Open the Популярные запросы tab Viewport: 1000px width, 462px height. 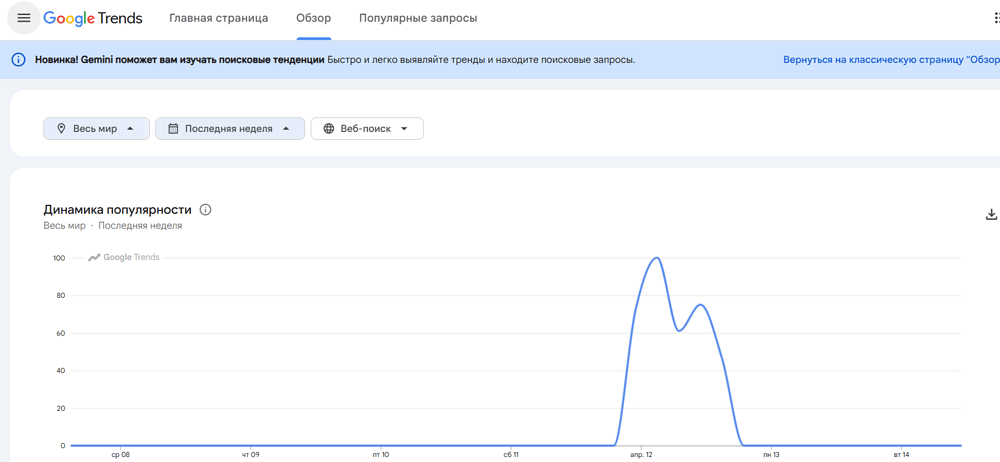click(418, 18)
